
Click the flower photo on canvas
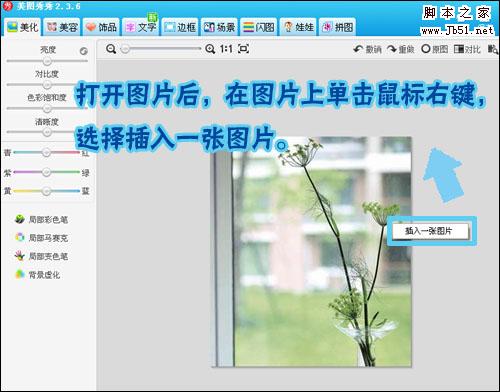(312, 252)
